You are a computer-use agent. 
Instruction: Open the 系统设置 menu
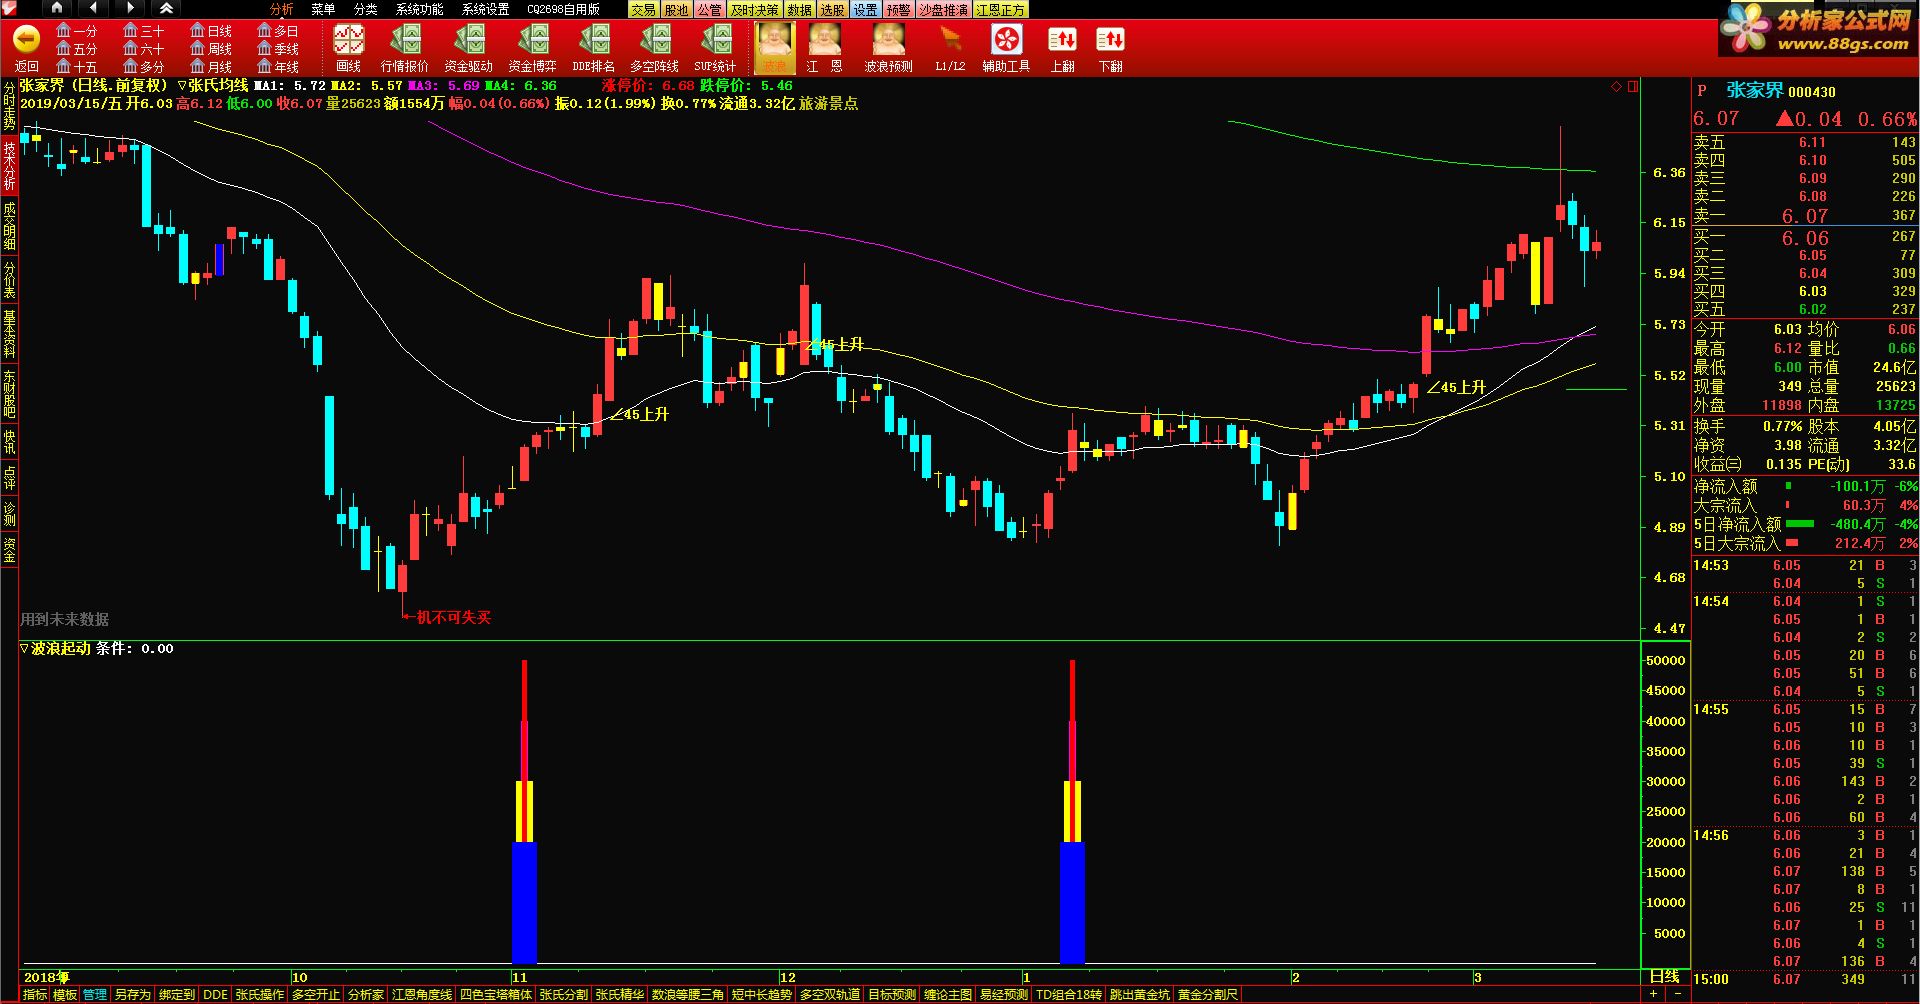tap(485, 9)
